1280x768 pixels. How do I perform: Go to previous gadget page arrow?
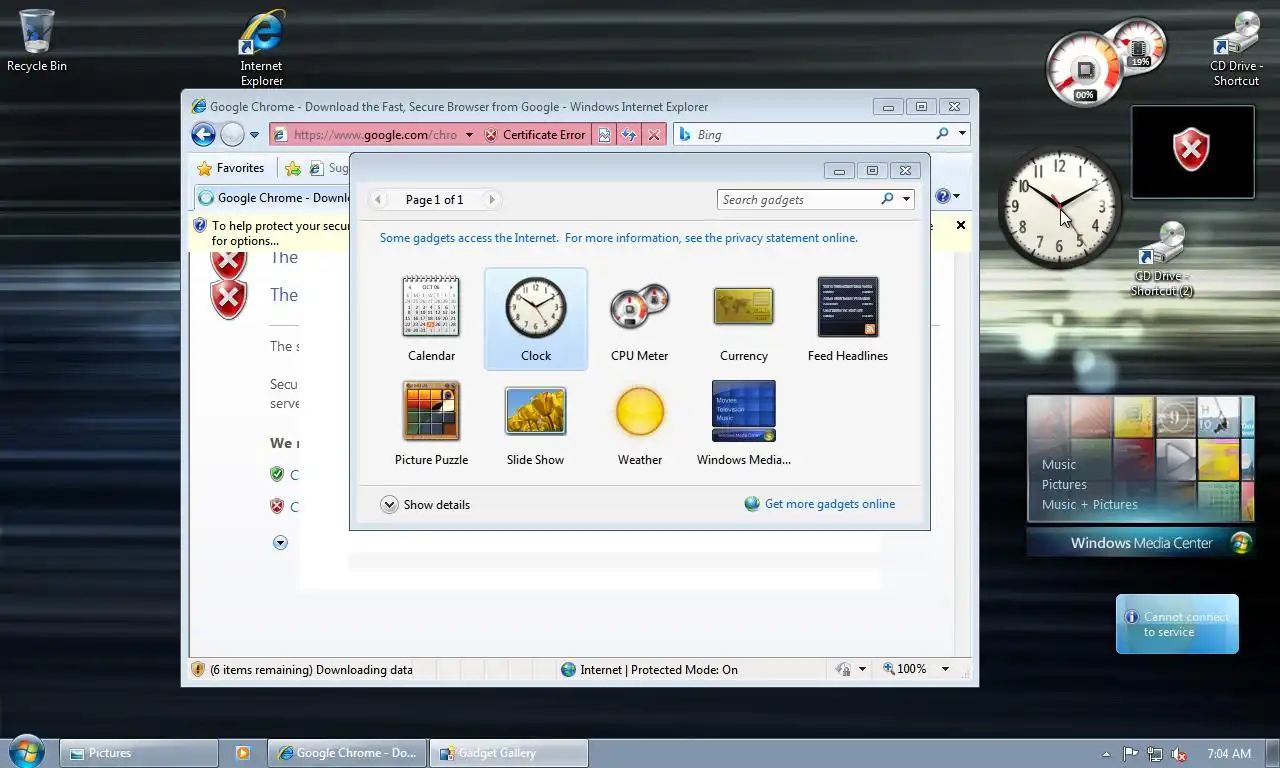point(378,199)
